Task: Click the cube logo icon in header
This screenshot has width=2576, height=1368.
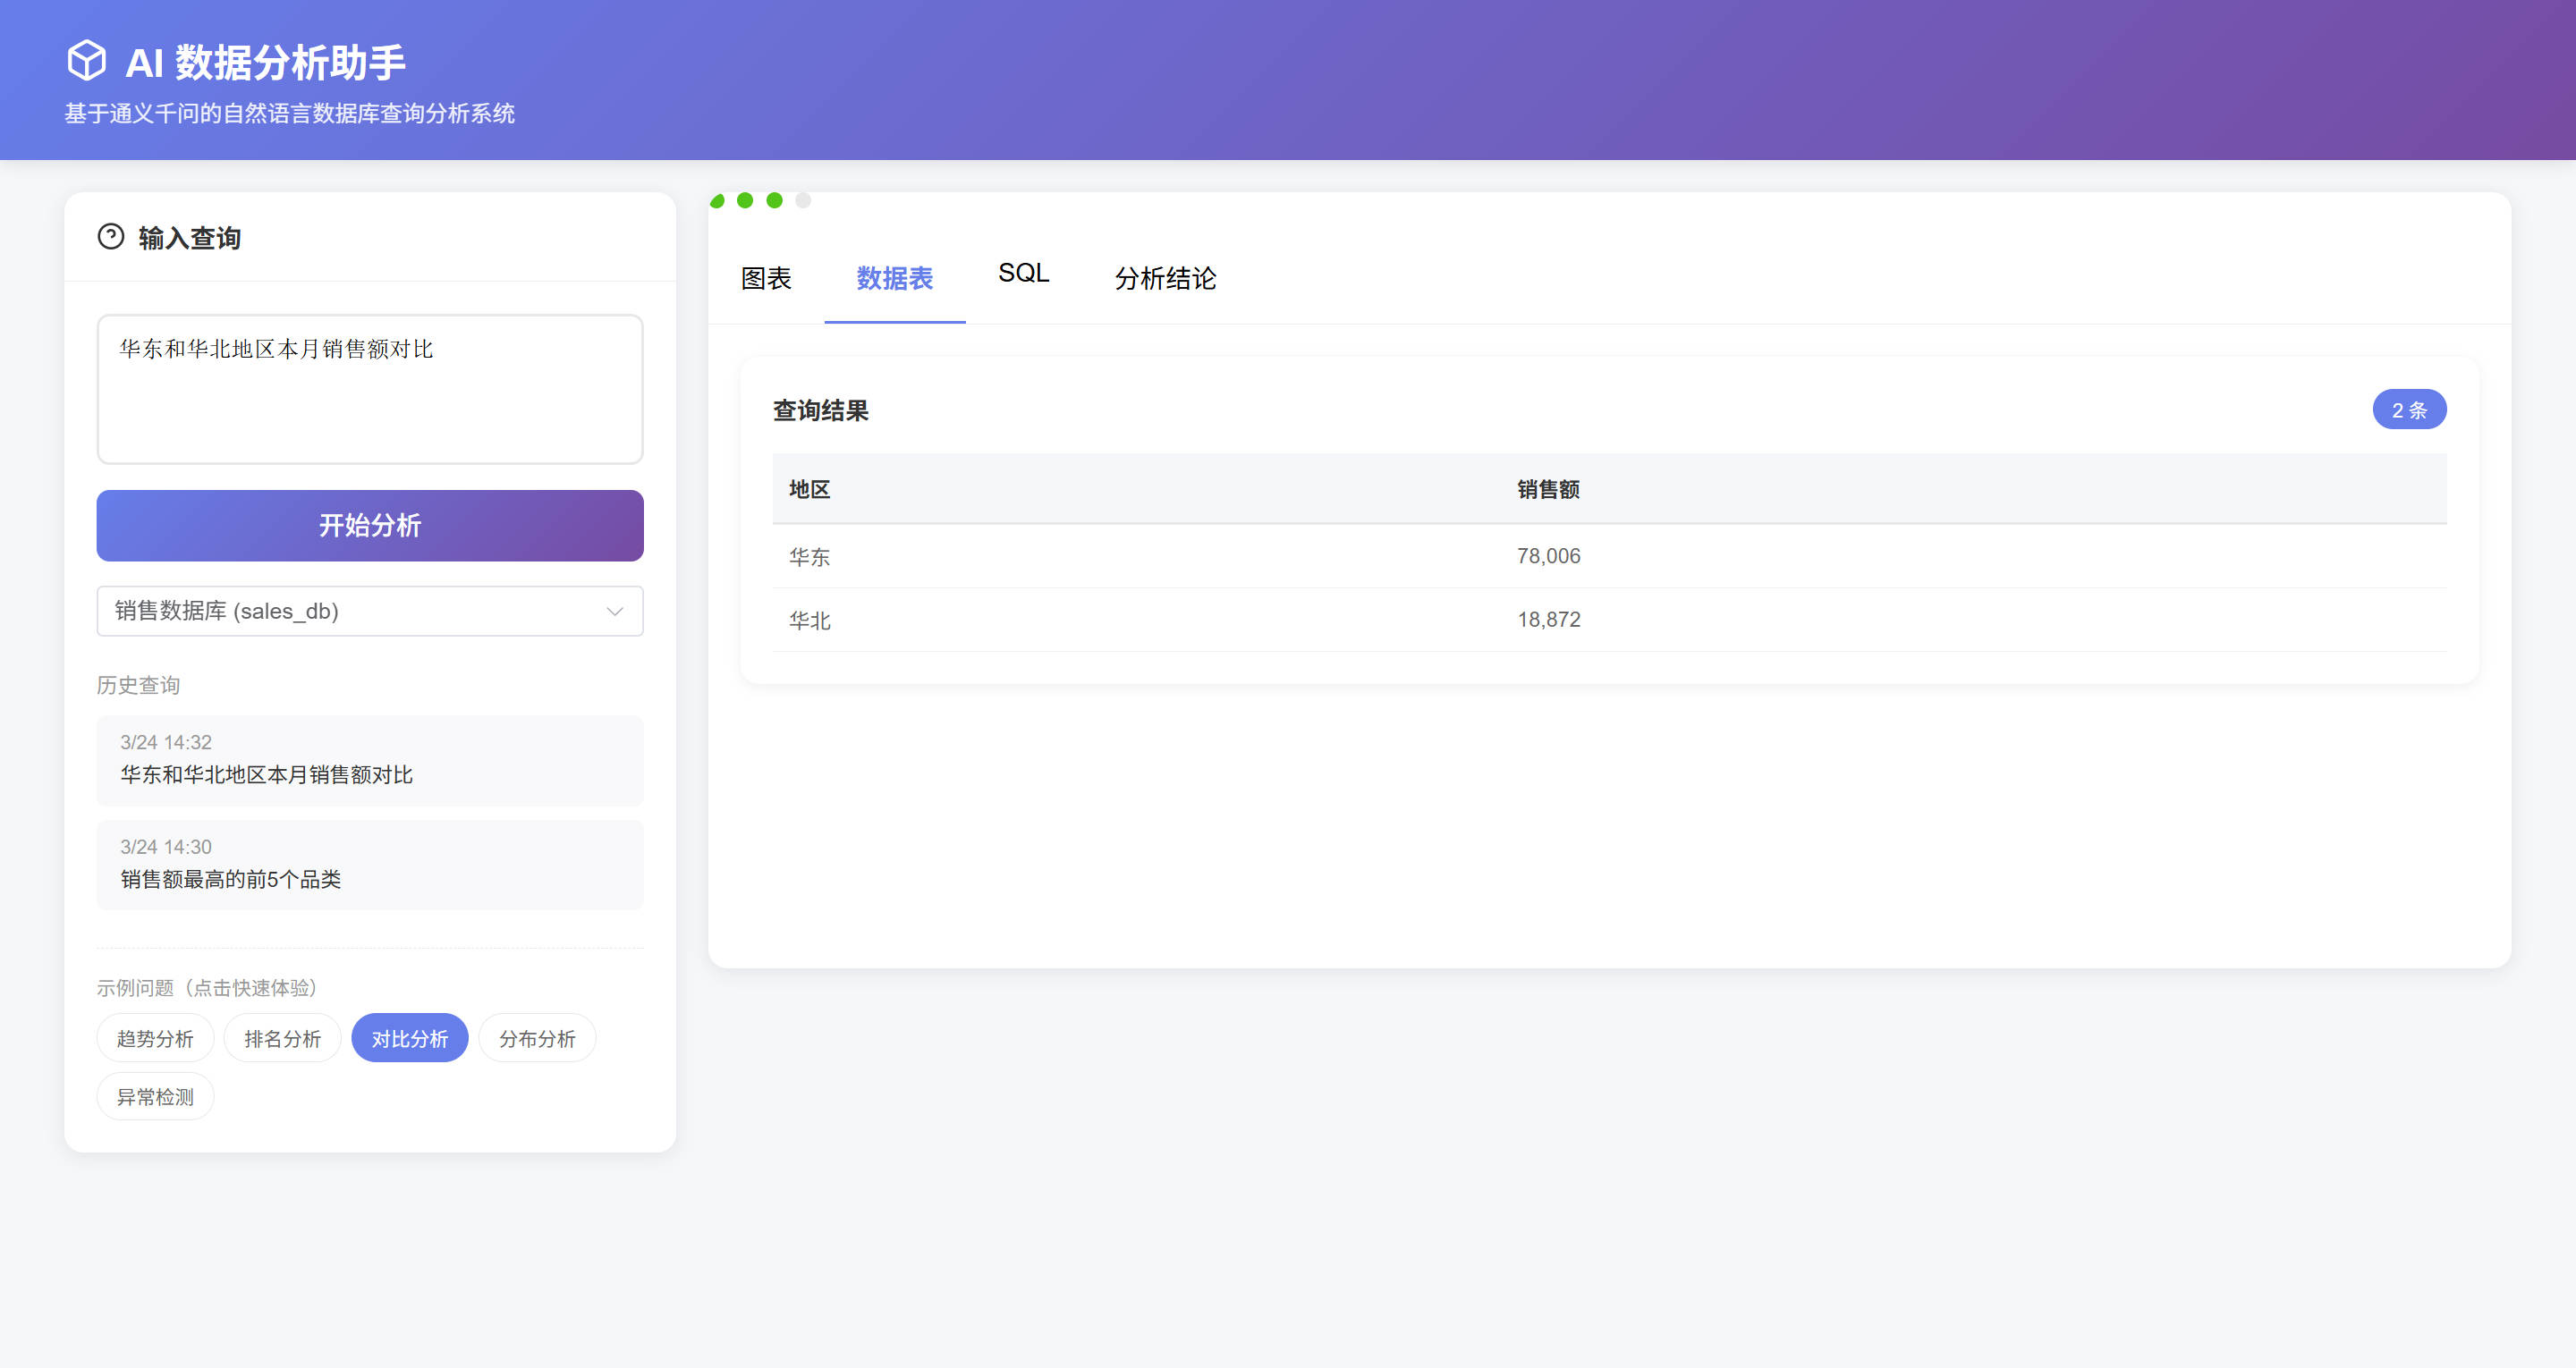Action: (x=86, y=60)
